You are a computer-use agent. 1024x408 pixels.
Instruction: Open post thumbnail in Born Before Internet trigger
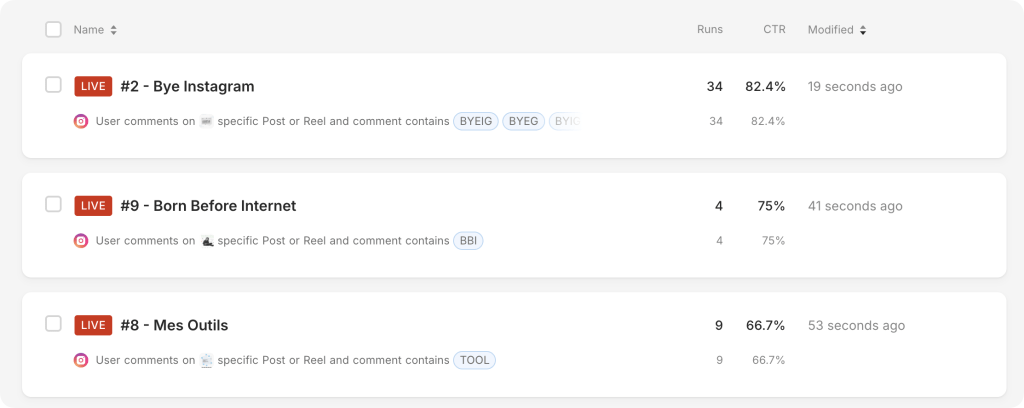coord(206,241)
